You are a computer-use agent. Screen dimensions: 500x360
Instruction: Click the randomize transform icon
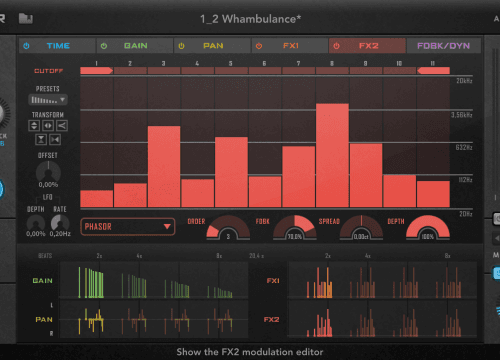[62, 126]
